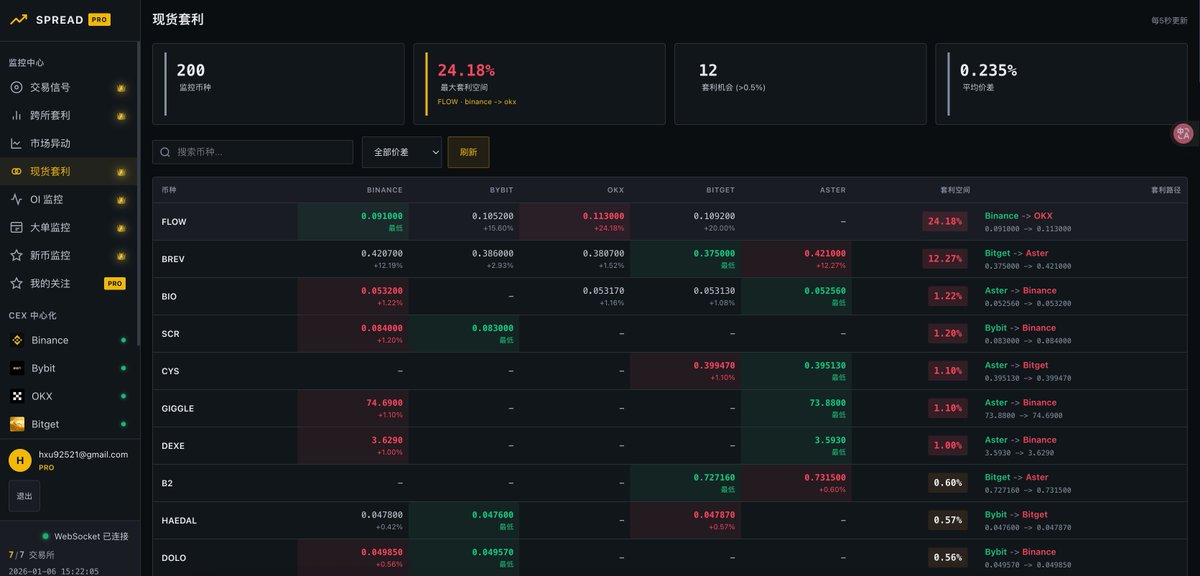Click the user avatar H circle
The width and height of the screenshot is (1200, 576).
(x=19, y=460)
